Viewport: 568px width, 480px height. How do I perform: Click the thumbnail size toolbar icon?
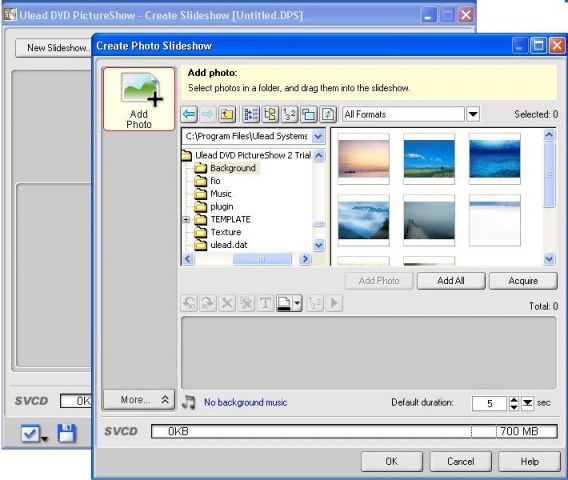pyautogui.click(x=309, y=114)
